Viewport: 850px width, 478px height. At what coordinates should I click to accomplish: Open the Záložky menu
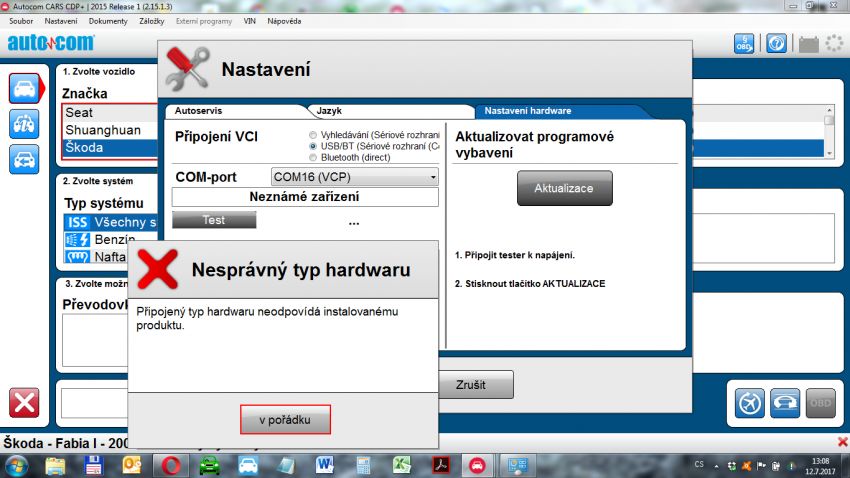[152, 21]
